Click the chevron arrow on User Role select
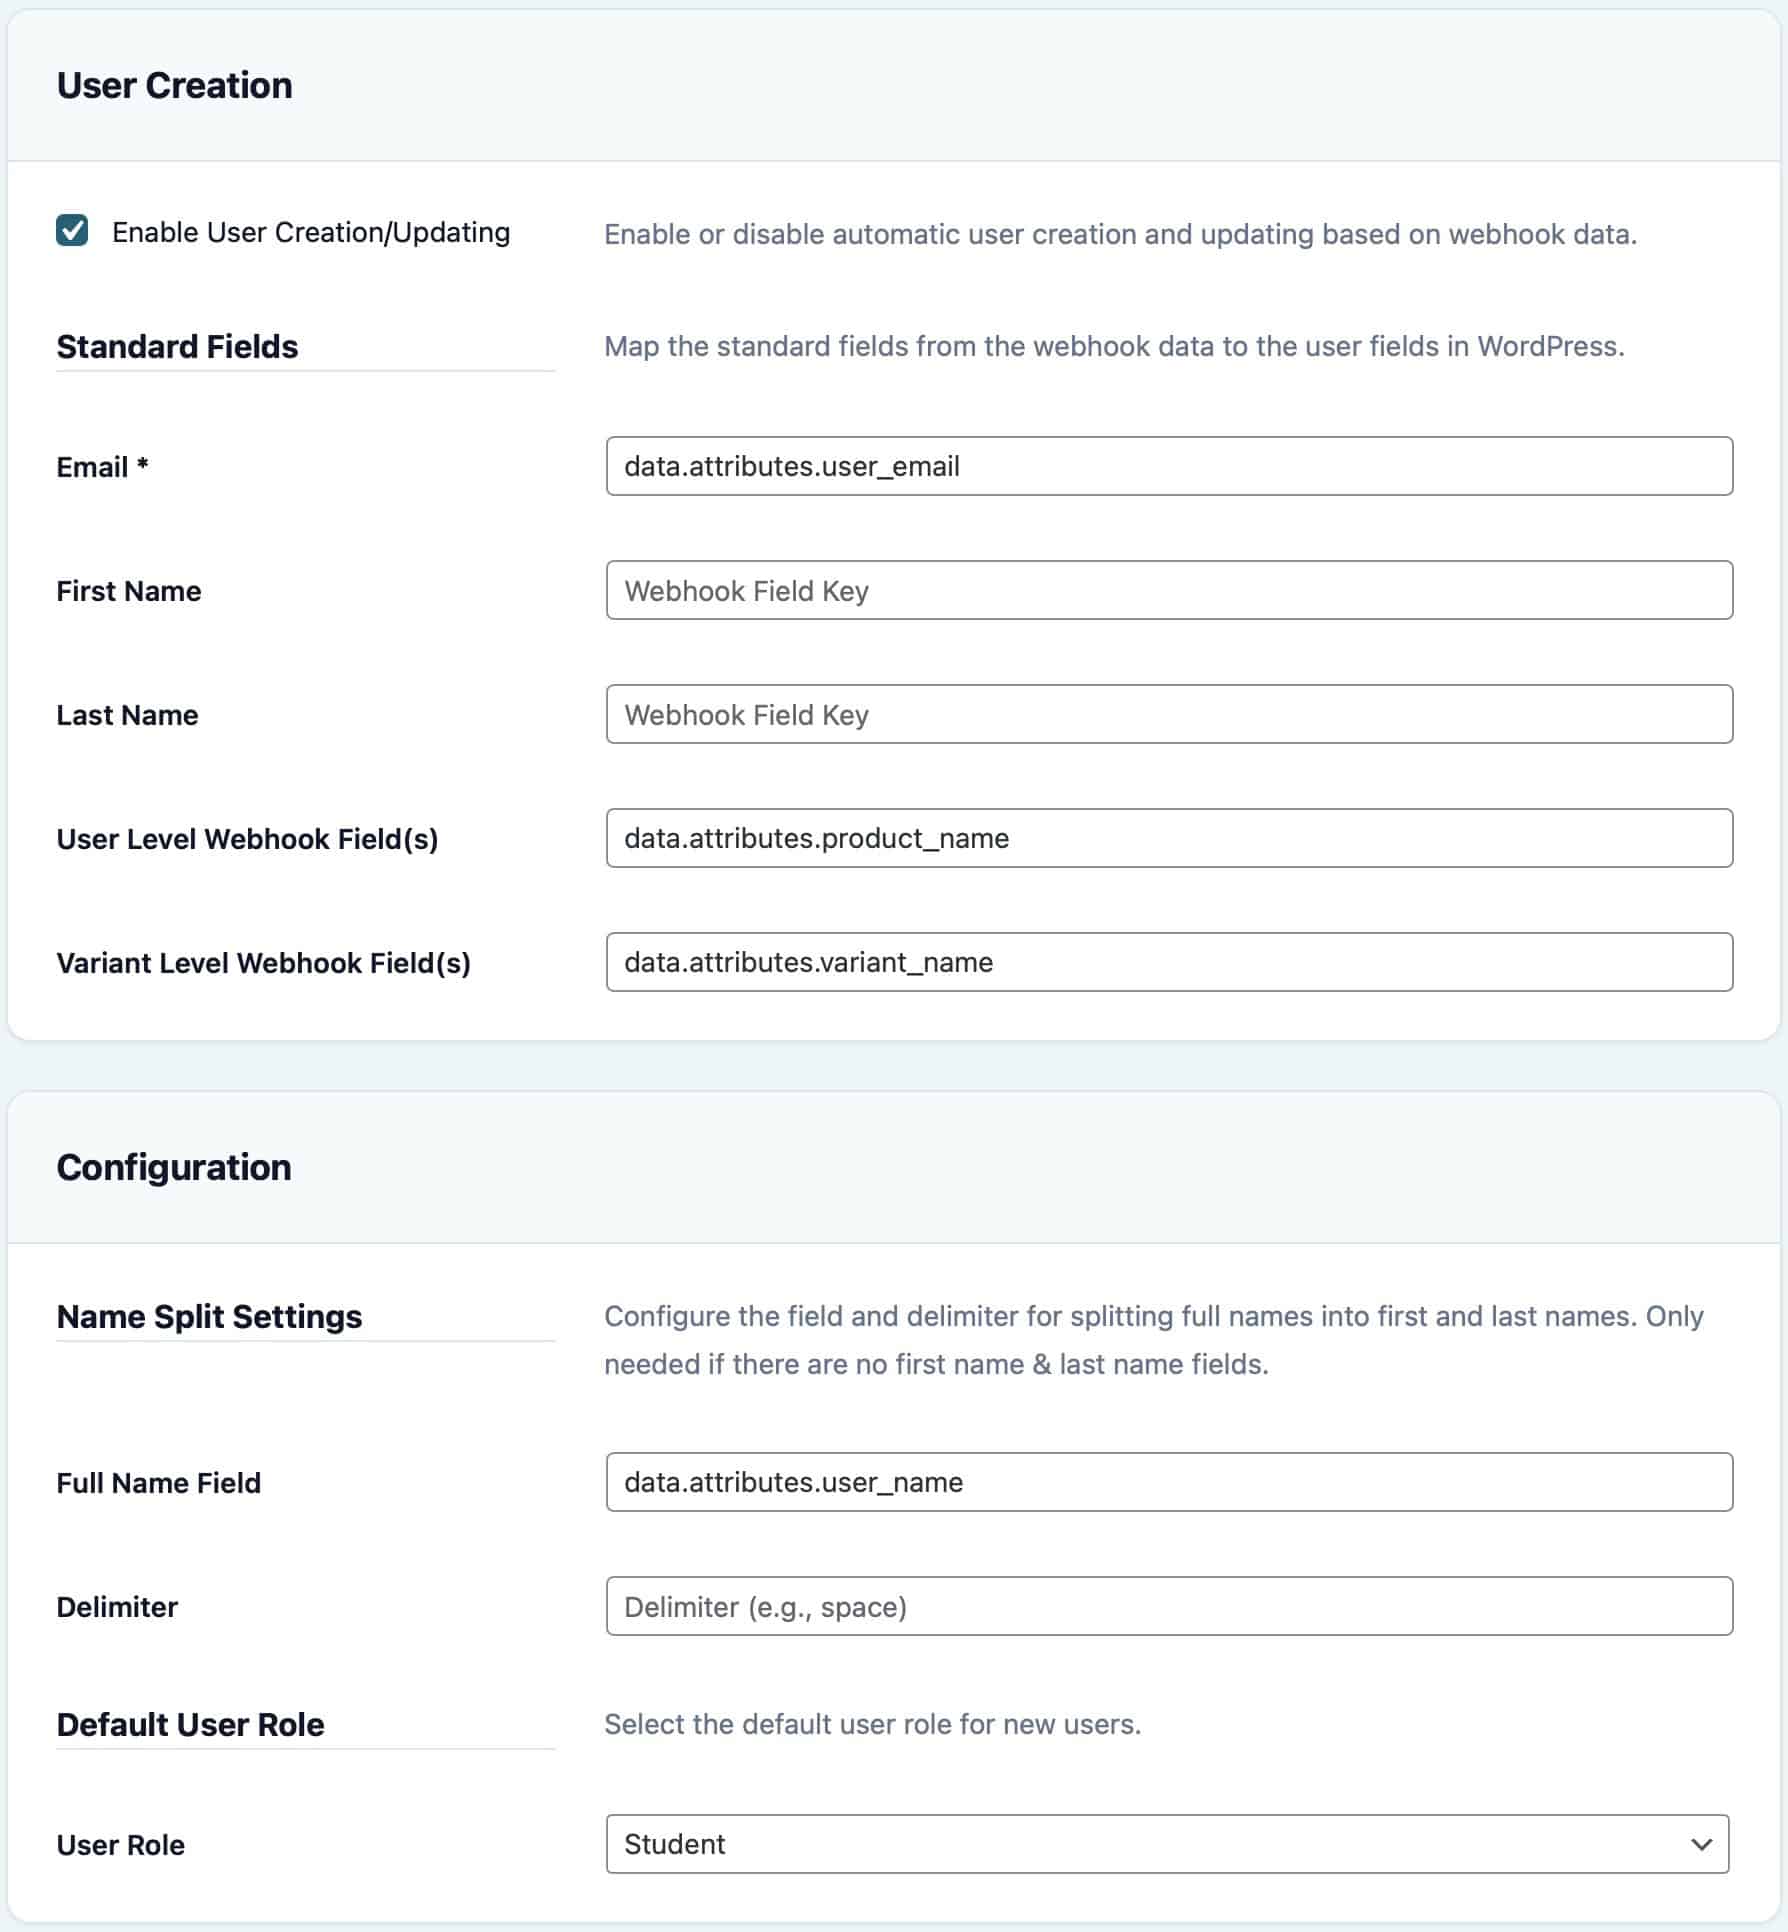Screen dimensions: 1788x1932 1701,1844
